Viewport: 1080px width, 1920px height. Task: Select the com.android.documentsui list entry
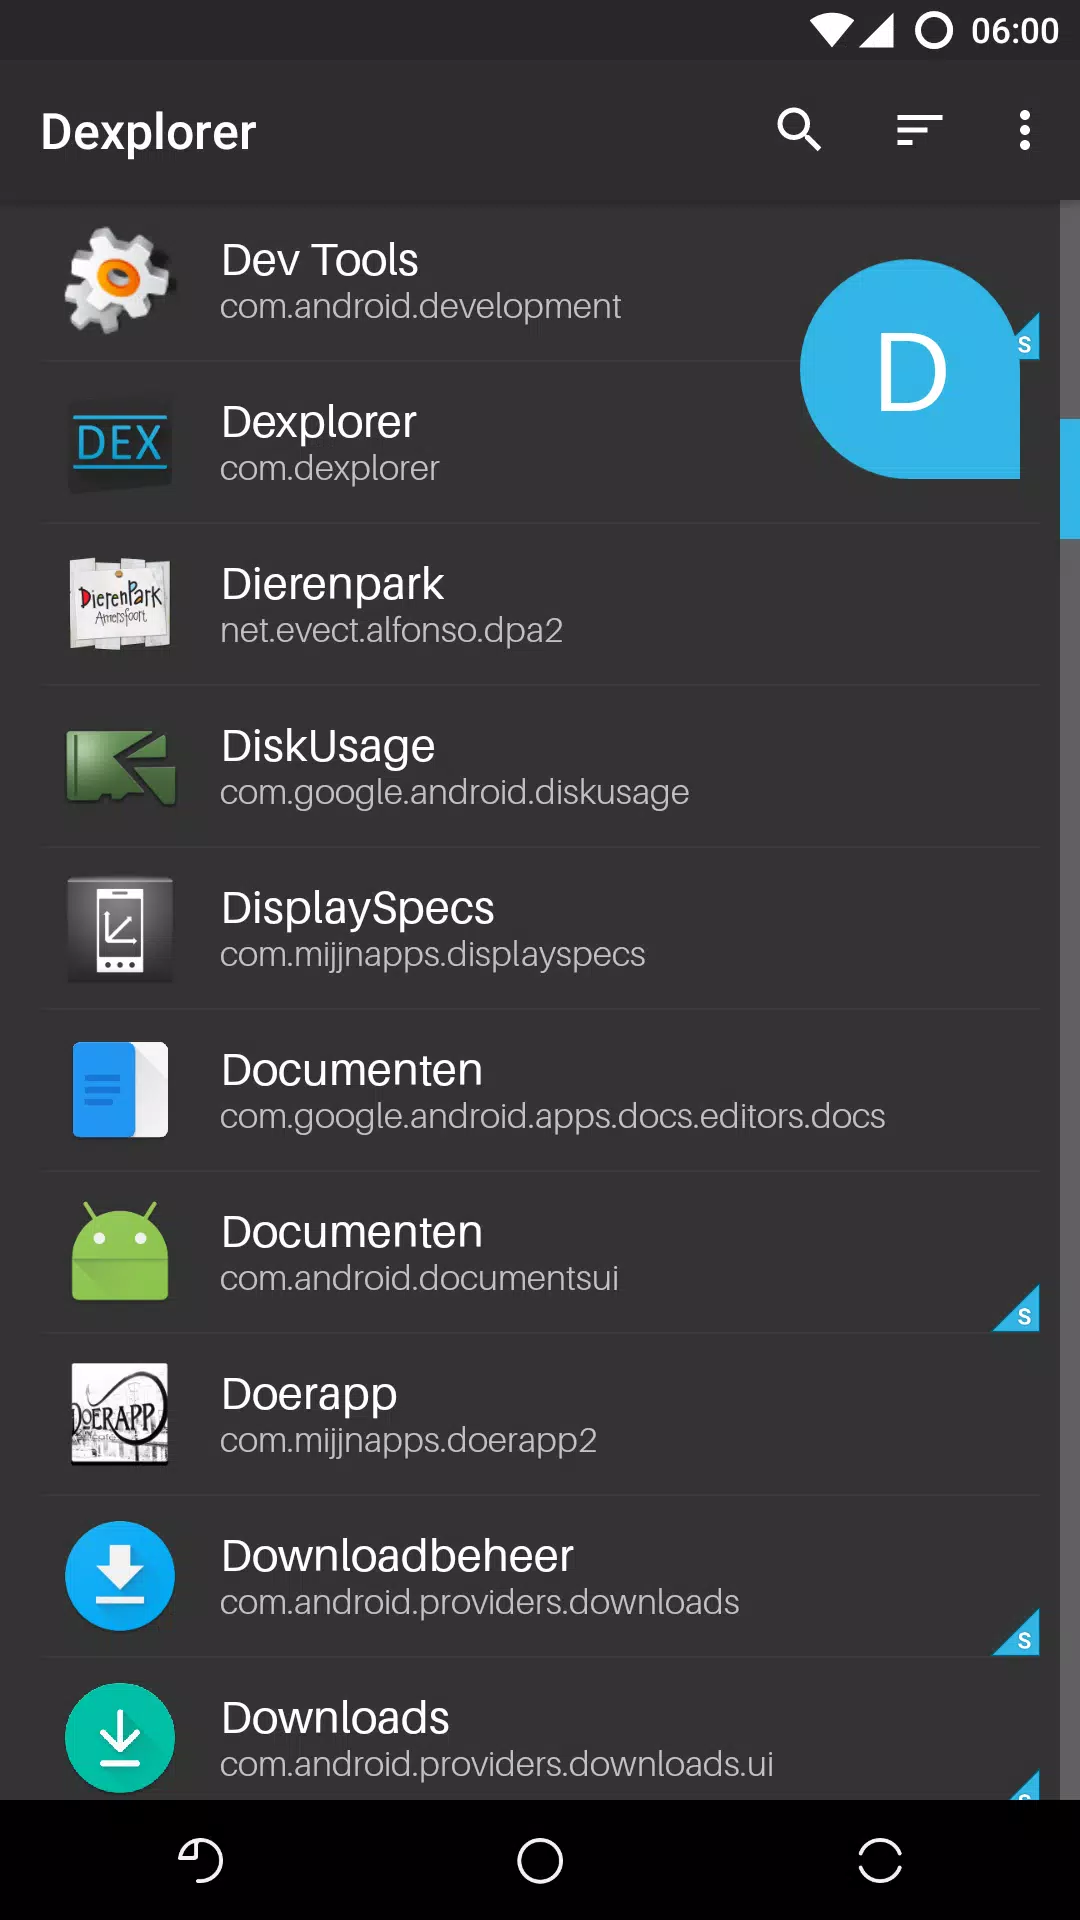tap(540, 1252)
